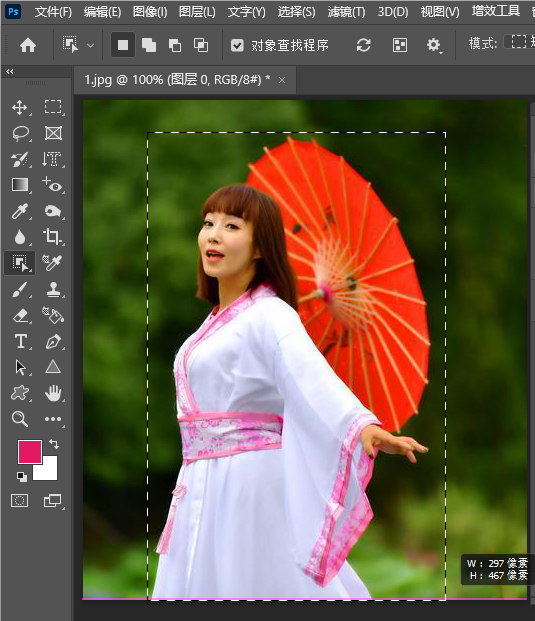
Task: Show all objects overlay
Action: coord(400,45)
